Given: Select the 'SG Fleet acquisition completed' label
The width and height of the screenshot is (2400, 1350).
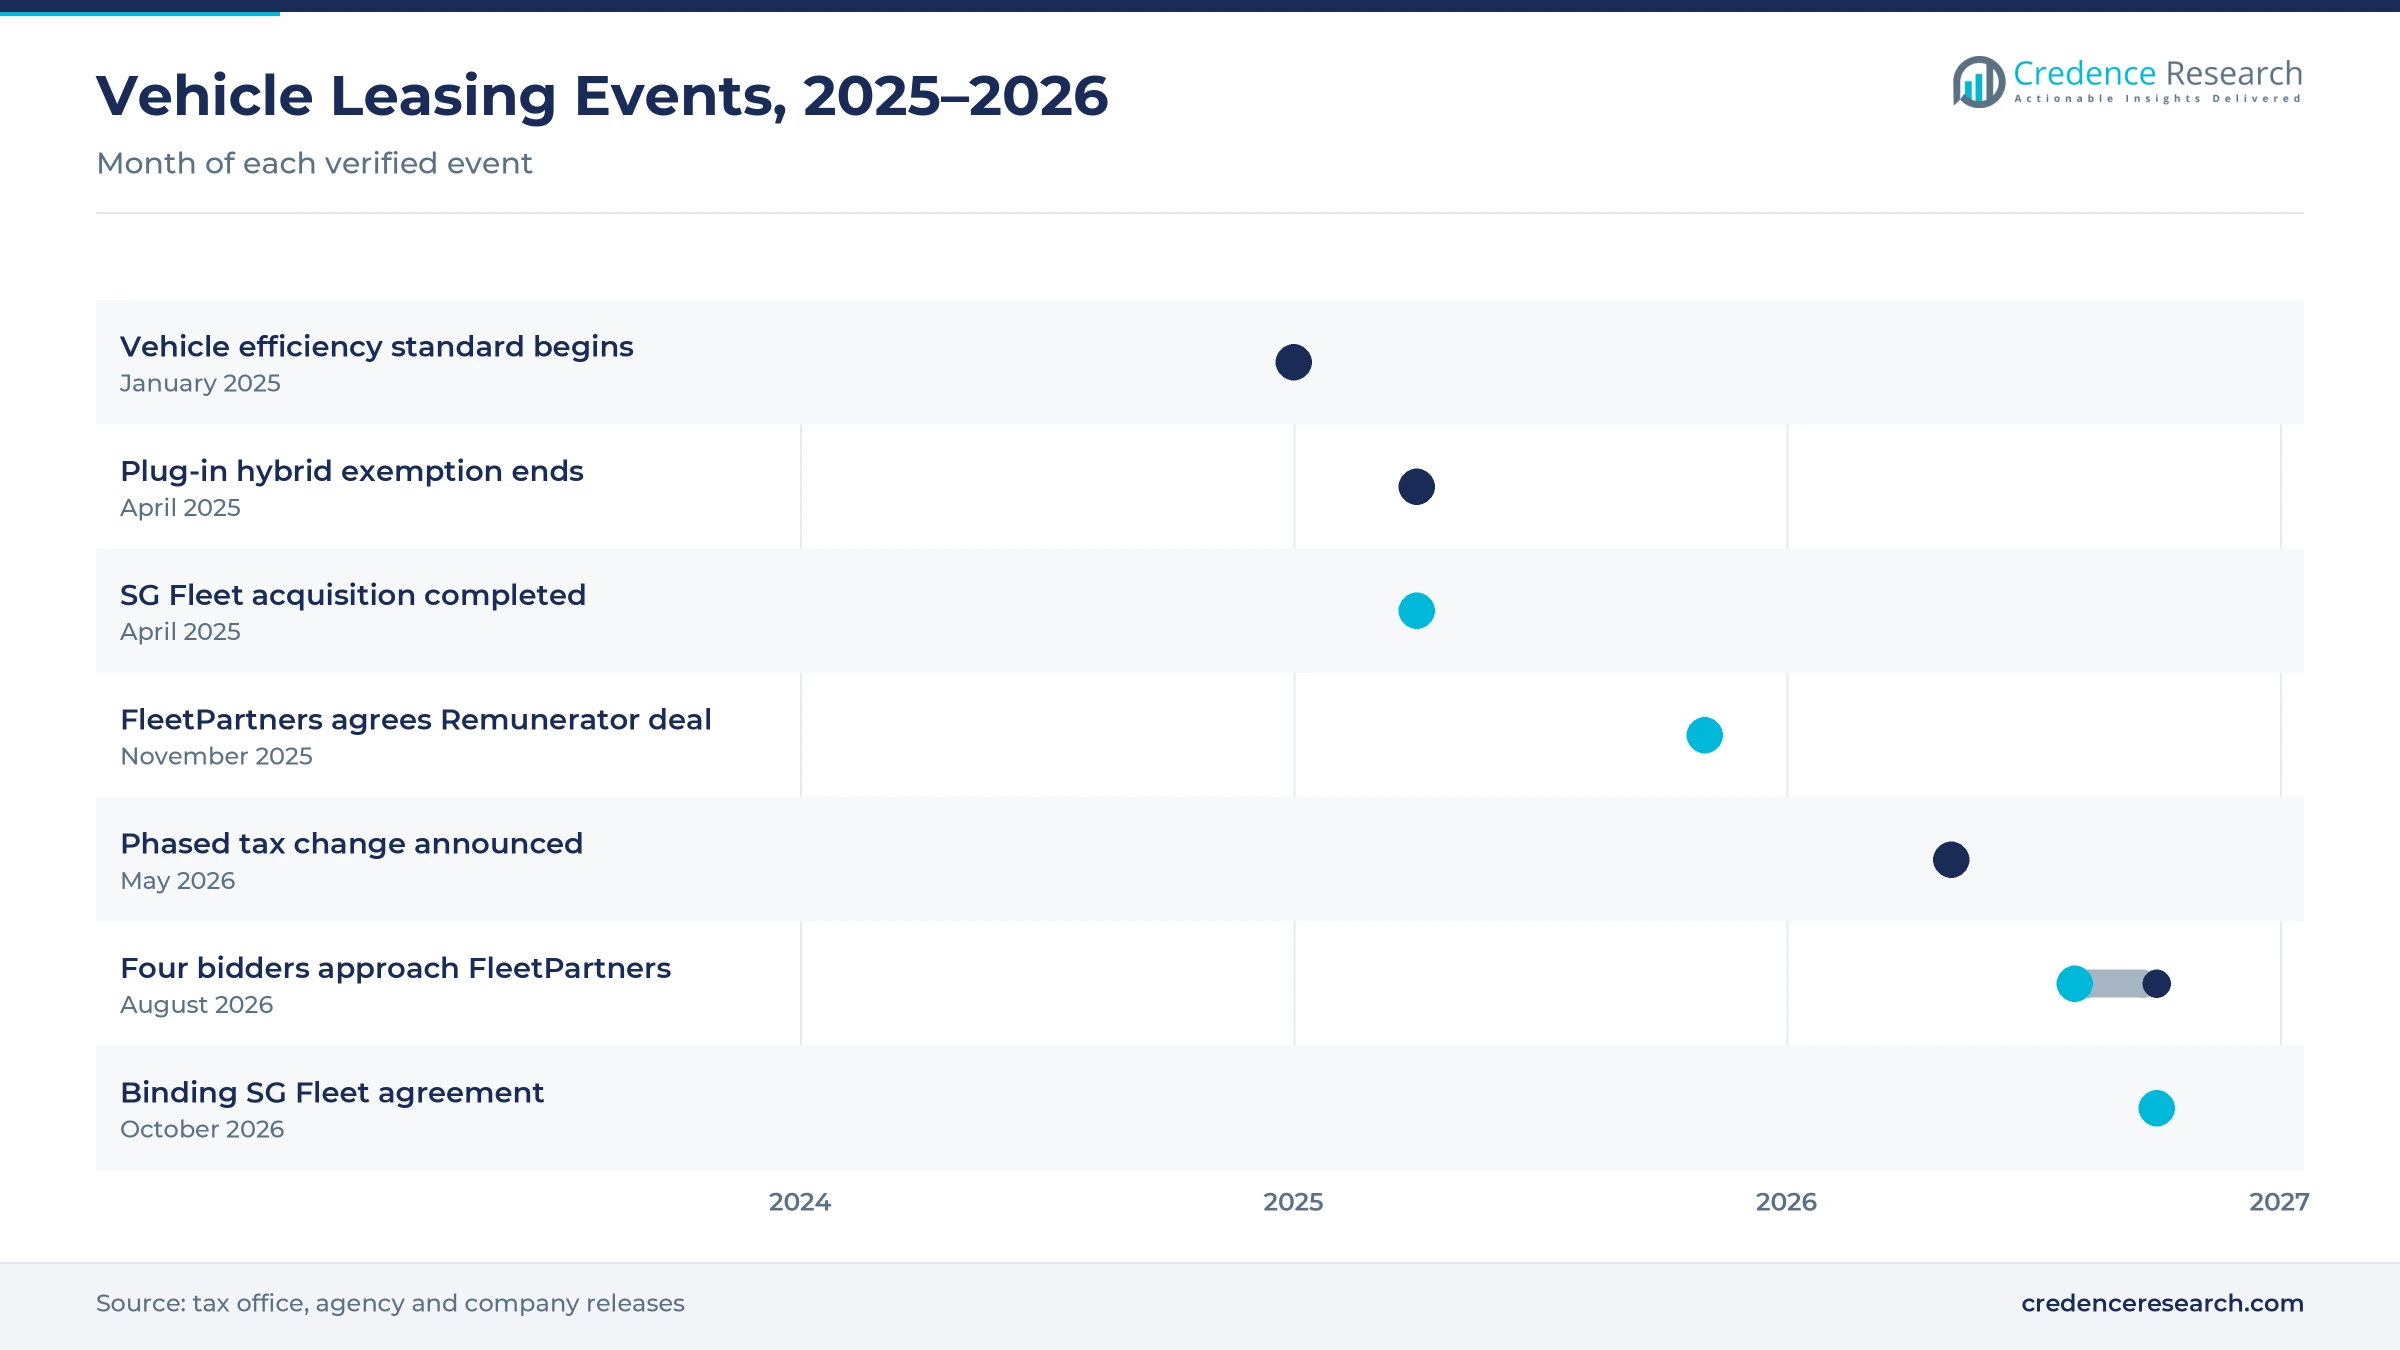Looking at the screenshot, I should click(x=353, y=595).
